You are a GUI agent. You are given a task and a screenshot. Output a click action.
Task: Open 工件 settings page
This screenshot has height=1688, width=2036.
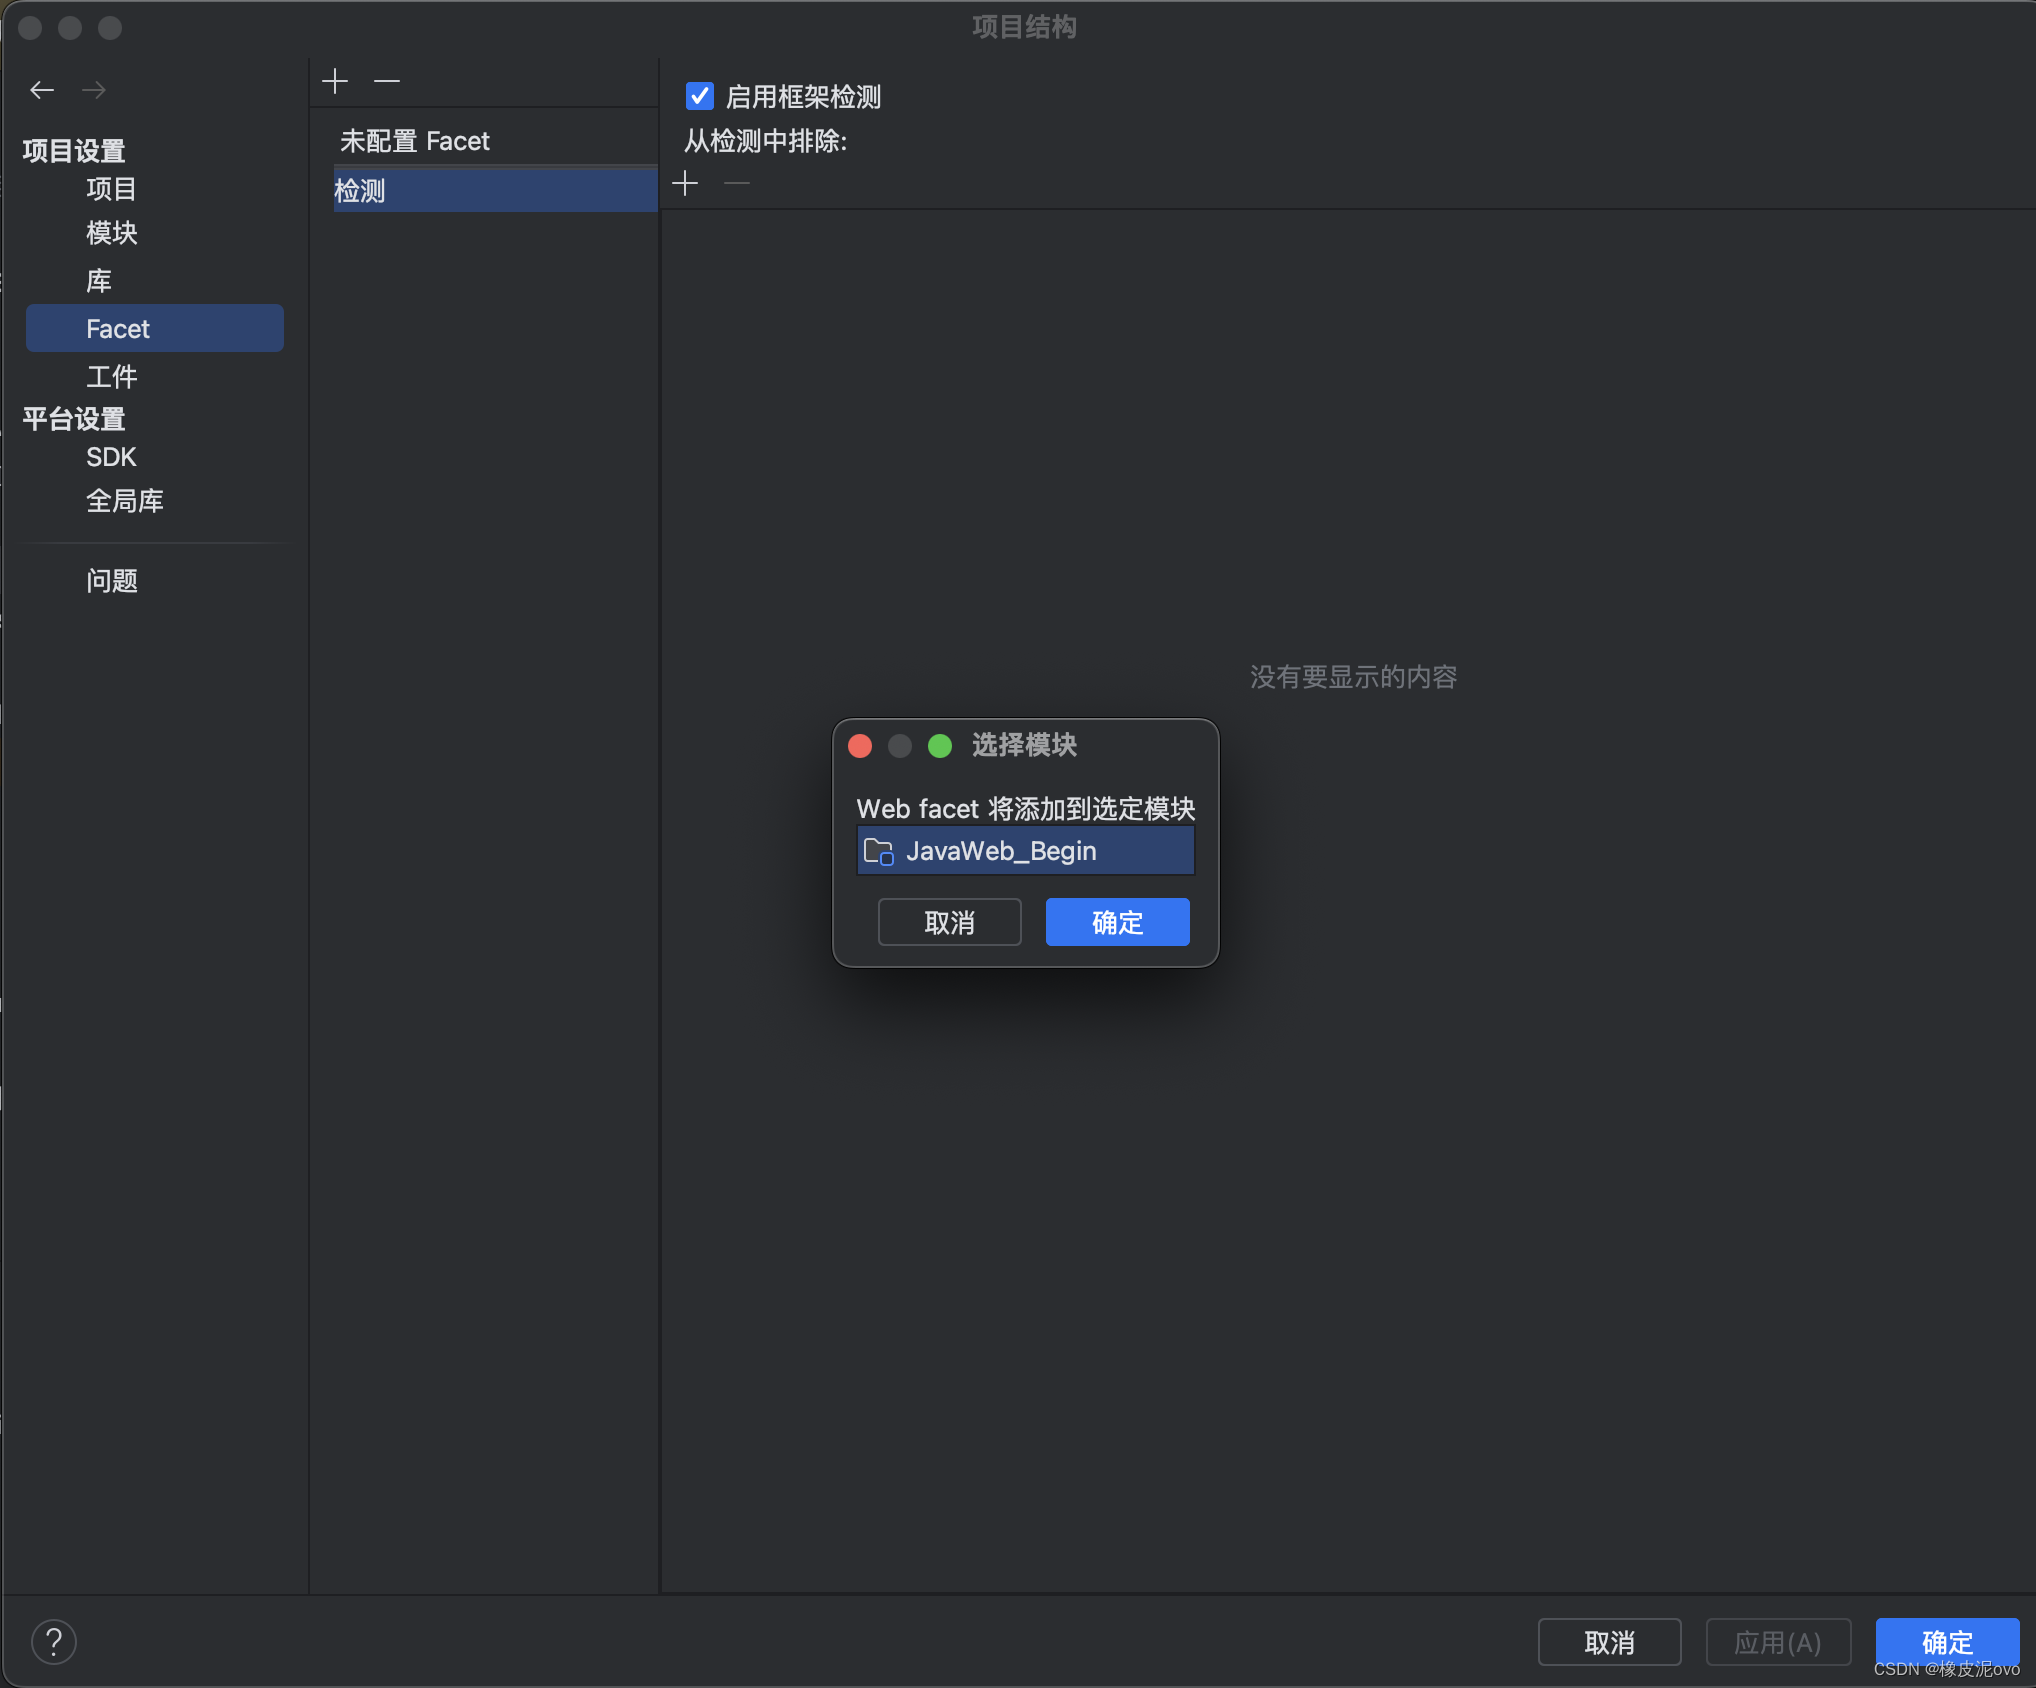(111, 377)
